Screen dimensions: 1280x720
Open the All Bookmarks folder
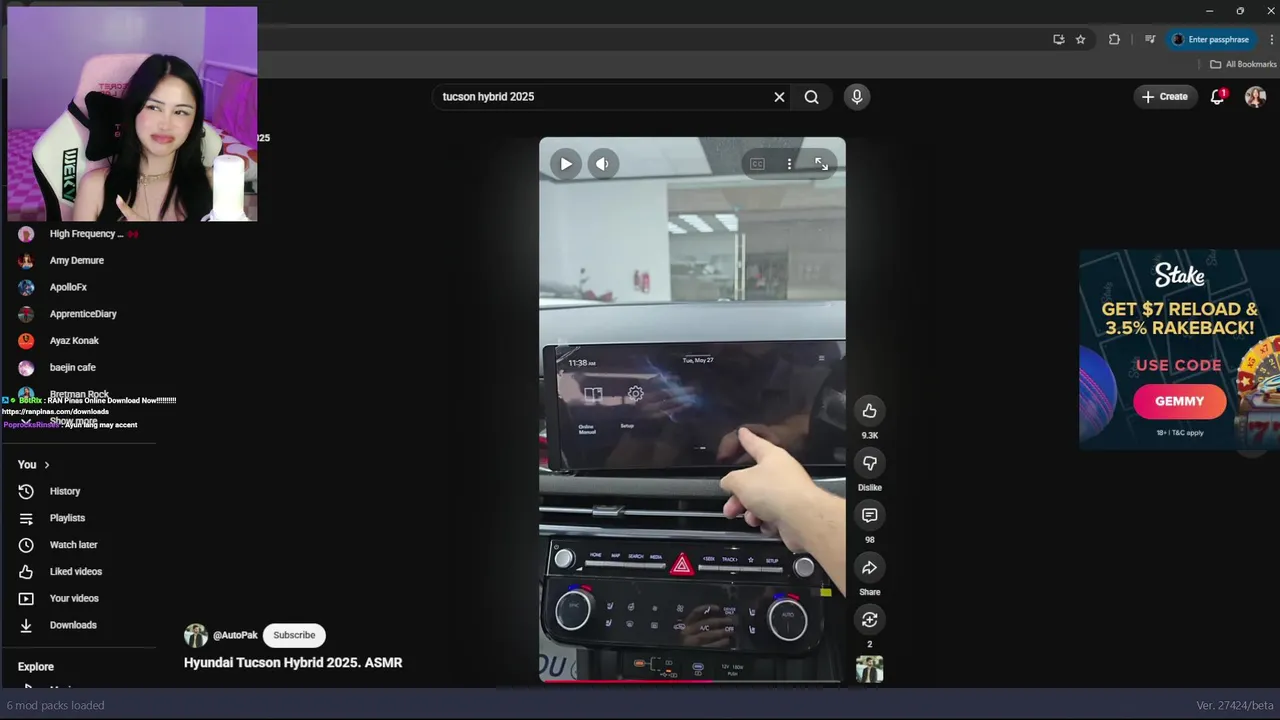1243,64
